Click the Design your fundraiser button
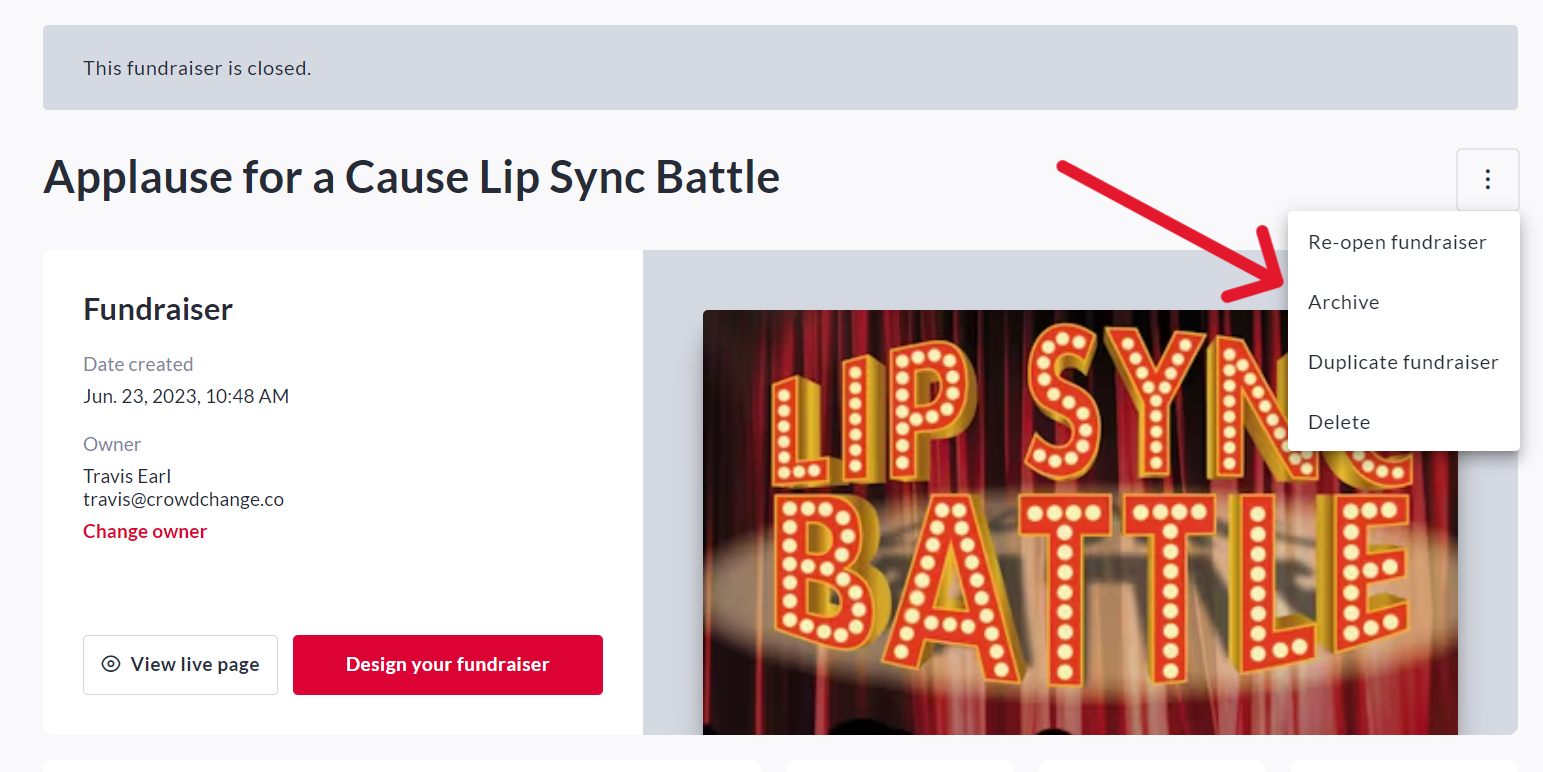The width and height of the screenshot is (1543, 772). [447, 664]
